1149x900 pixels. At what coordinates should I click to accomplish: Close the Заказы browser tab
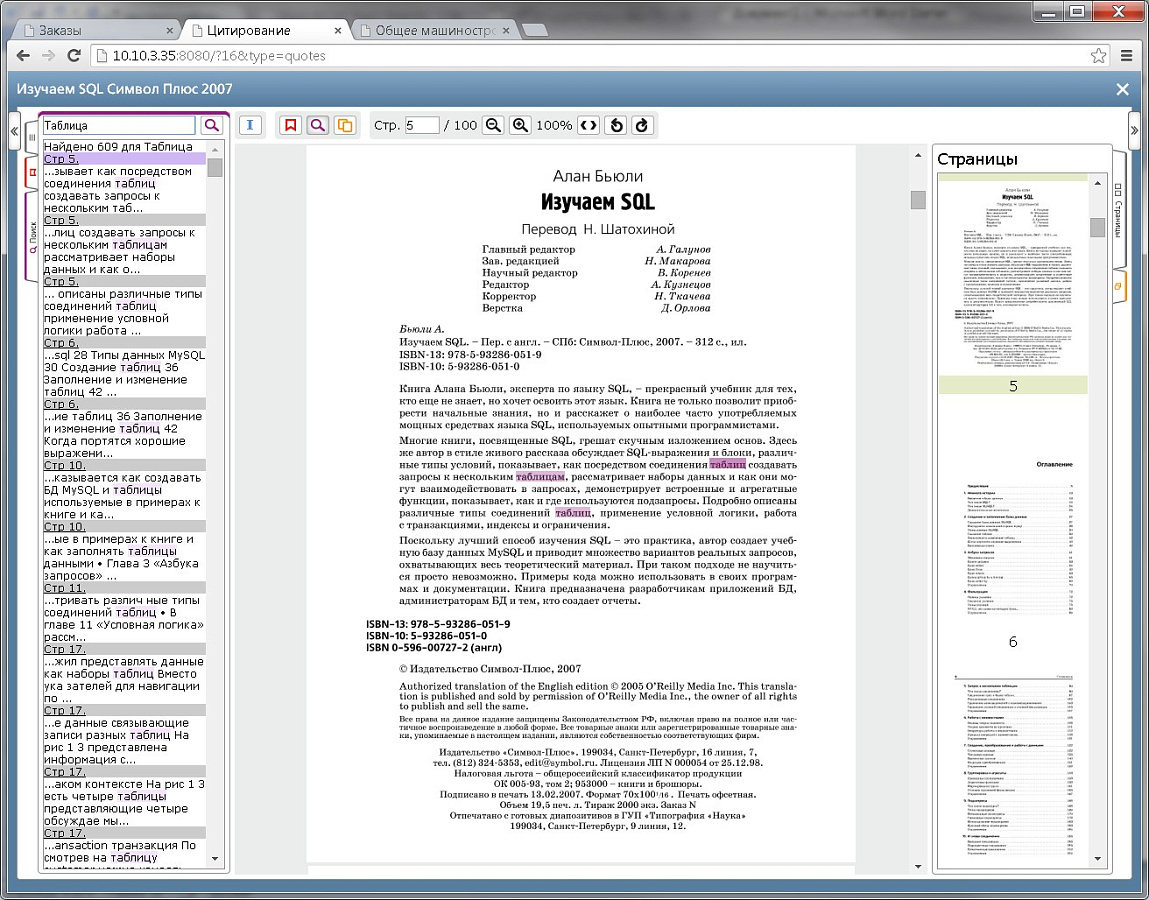click(169, 31)
